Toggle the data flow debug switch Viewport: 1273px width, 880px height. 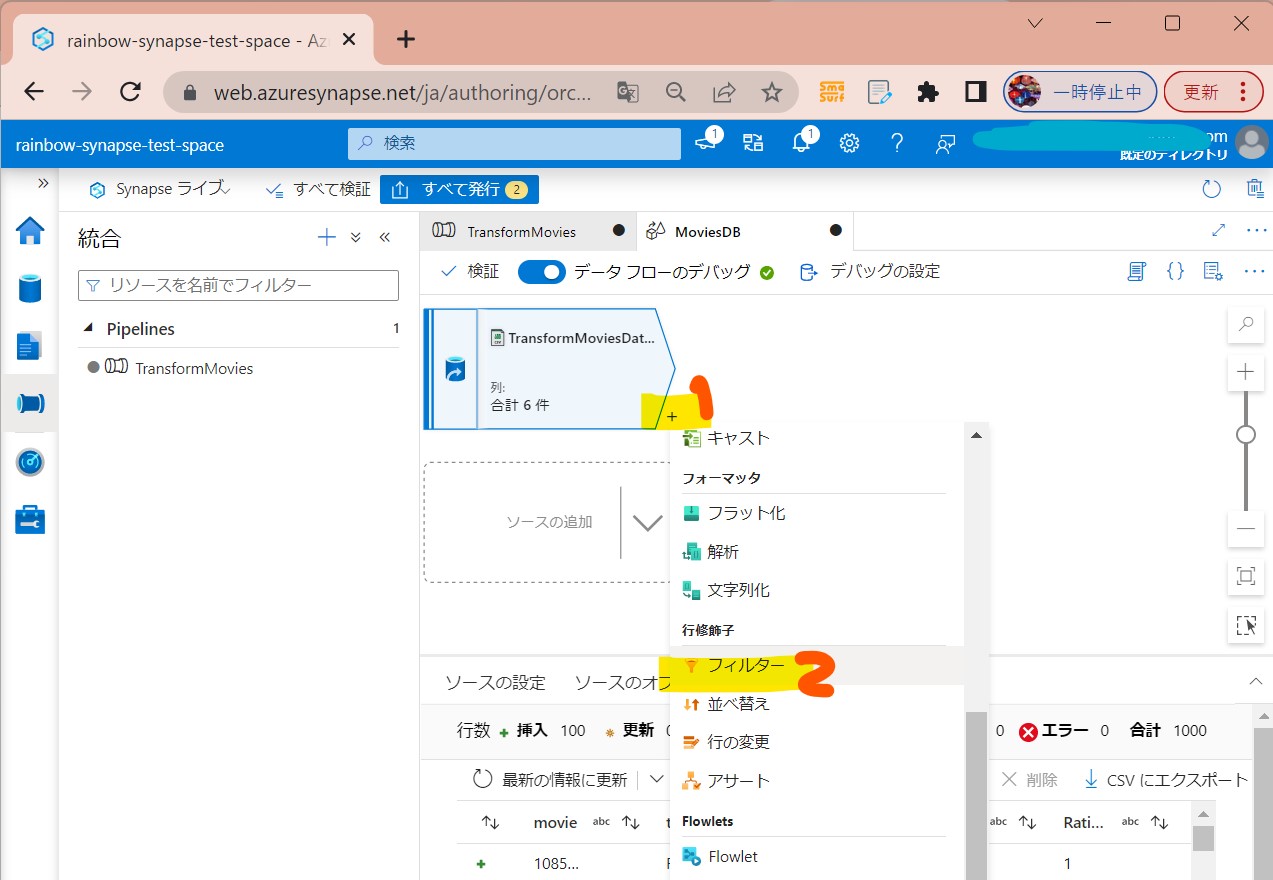click(x=542, y=271)
